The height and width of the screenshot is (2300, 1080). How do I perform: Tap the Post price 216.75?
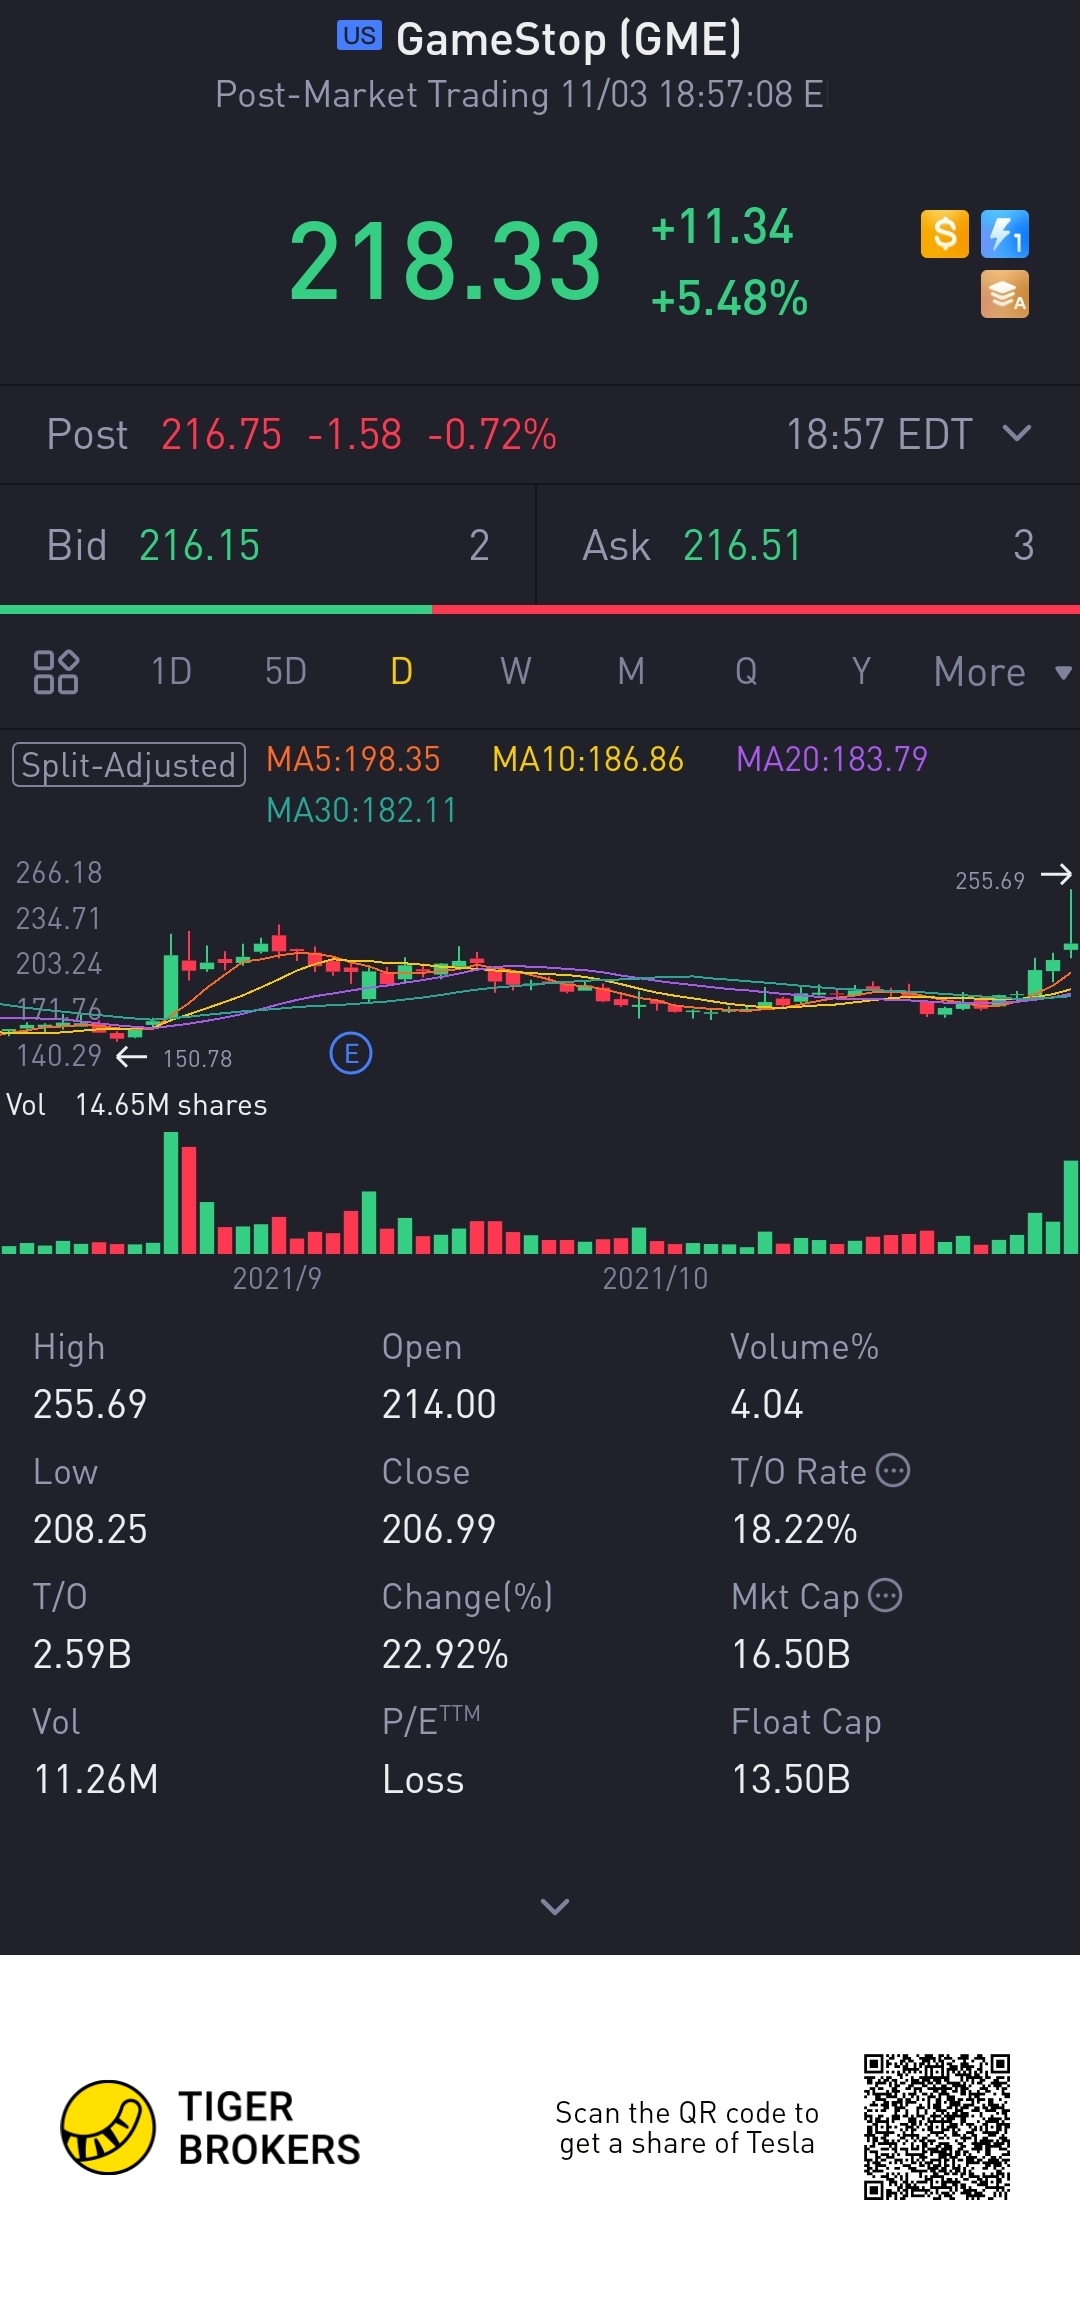point(221,435)
